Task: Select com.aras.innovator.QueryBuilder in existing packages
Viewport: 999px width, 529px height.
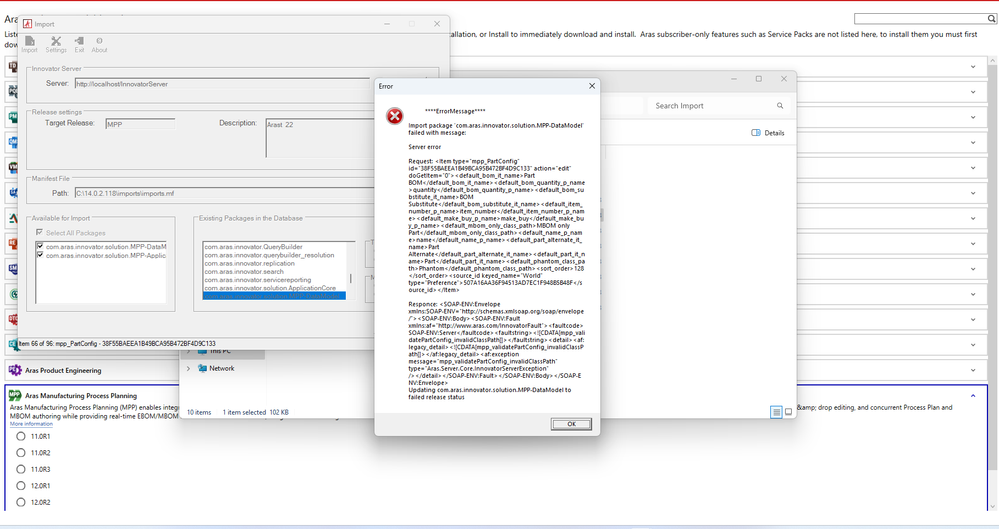Action: pyautogui.click(x=252, y=246)
